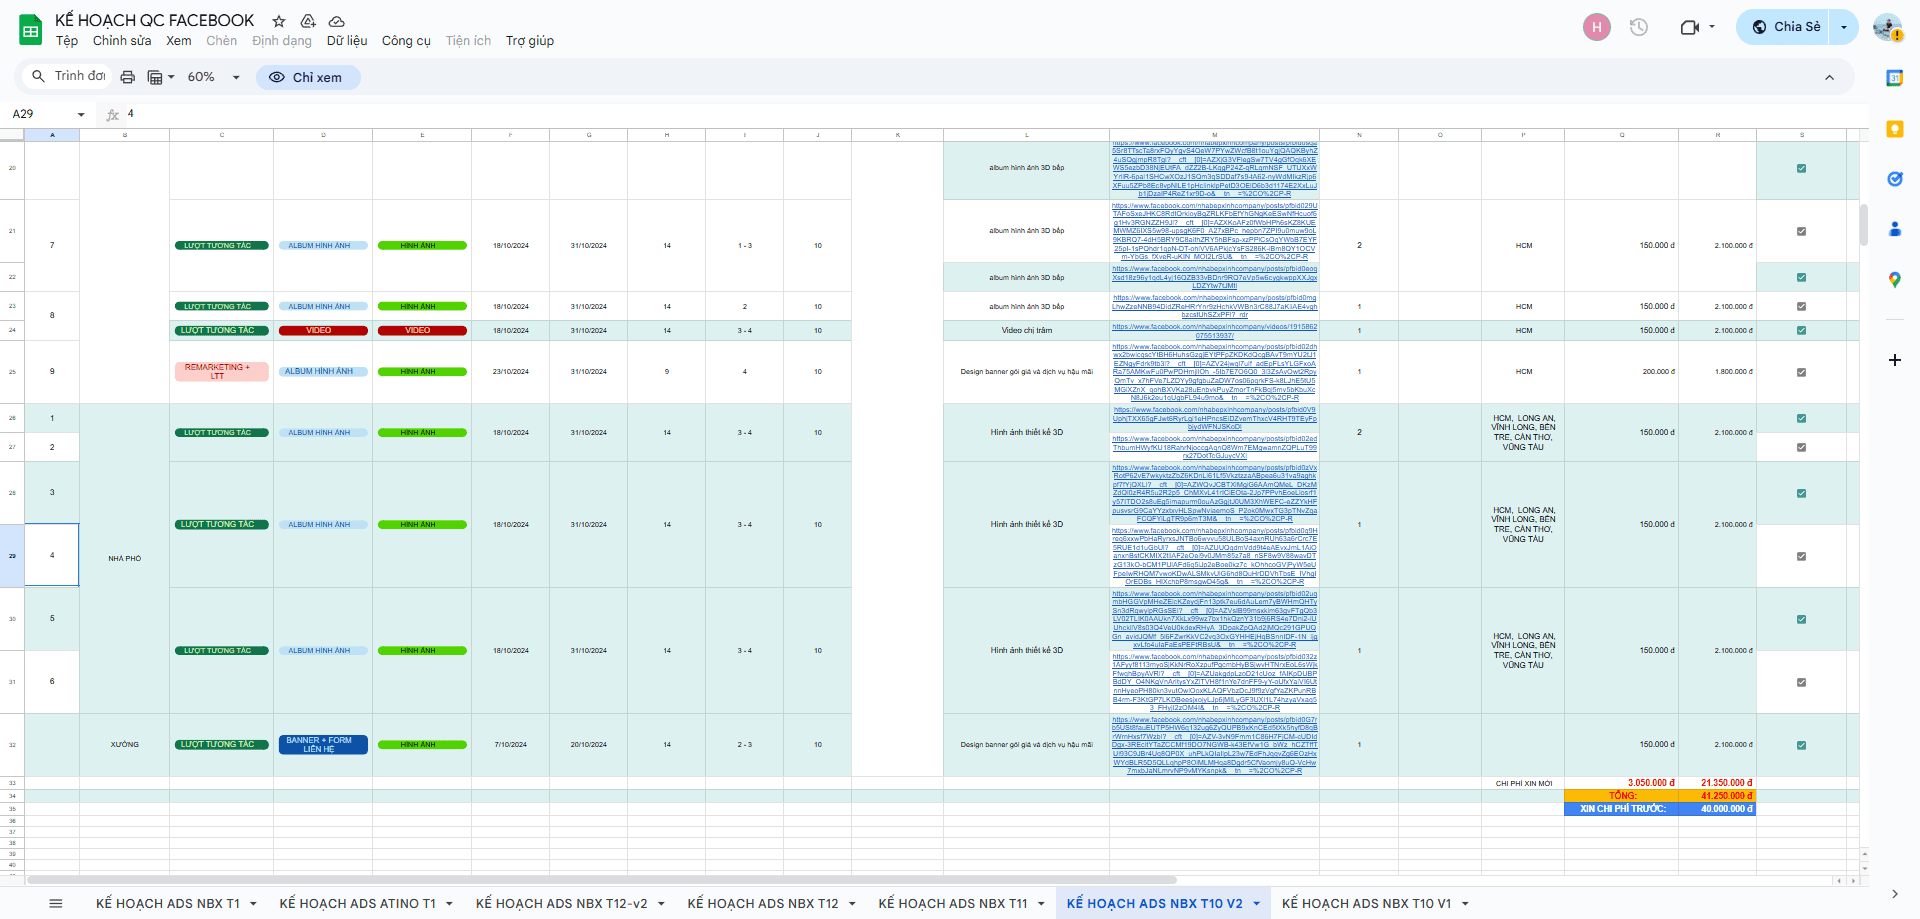Image resolution: width=1920 pixels, height=919 pixels.
Task: Click the REMARKETING + LTT pink chip
Action: (220, 371)
